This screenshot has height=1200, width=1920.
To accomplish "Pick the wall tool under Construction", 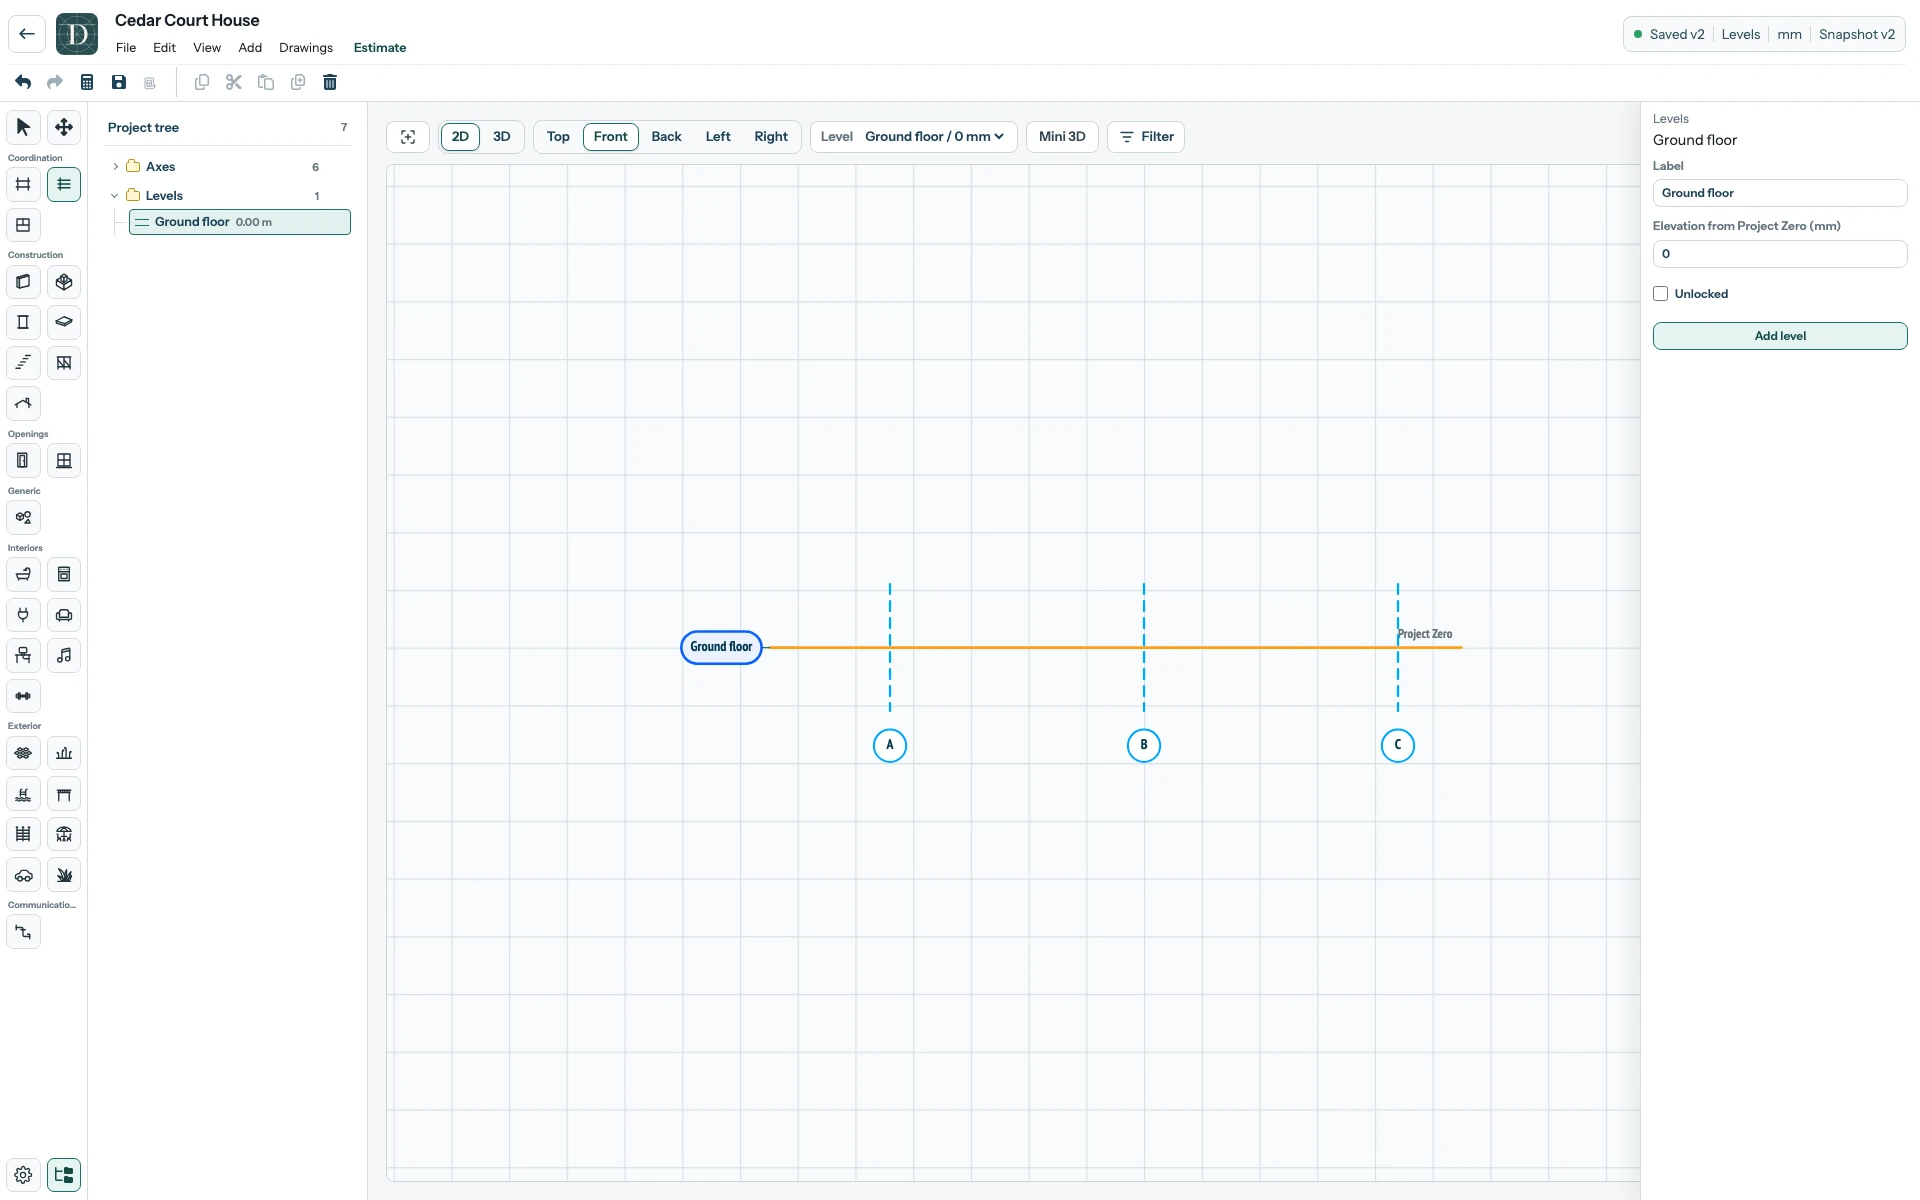I will click(x=23, y=282).
